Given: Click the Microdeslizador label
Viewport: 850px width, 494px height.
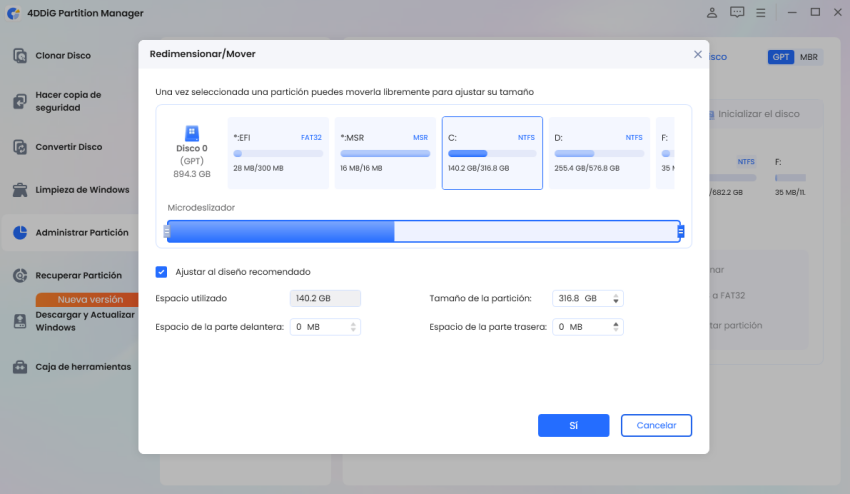Looking at the screenshot, I should (x=201, y=208).
